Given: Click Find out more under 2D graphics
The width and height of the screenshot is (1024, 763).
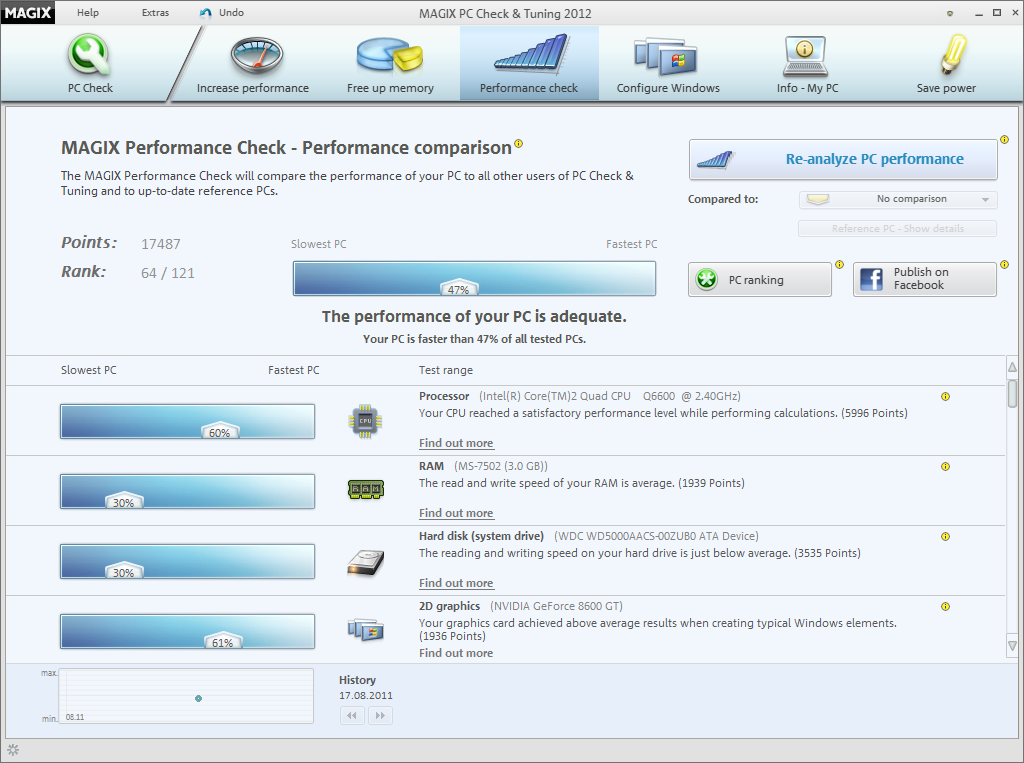Looking at the screenshot, I should pos(456,653).
